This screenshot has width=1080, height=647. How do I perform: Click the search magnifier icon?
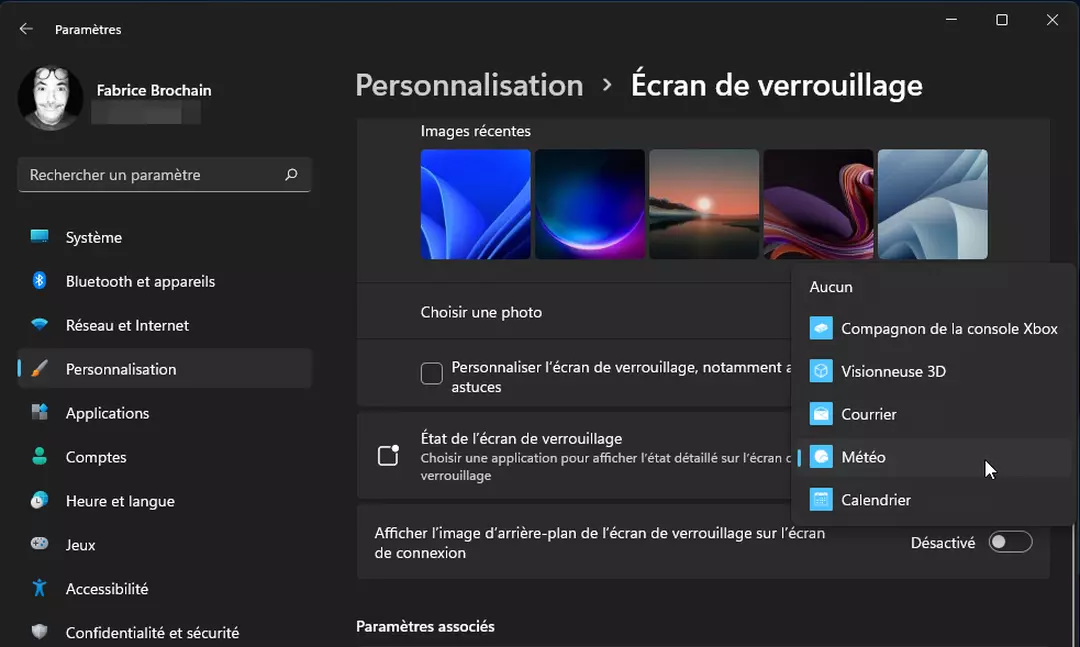[291, 175]
